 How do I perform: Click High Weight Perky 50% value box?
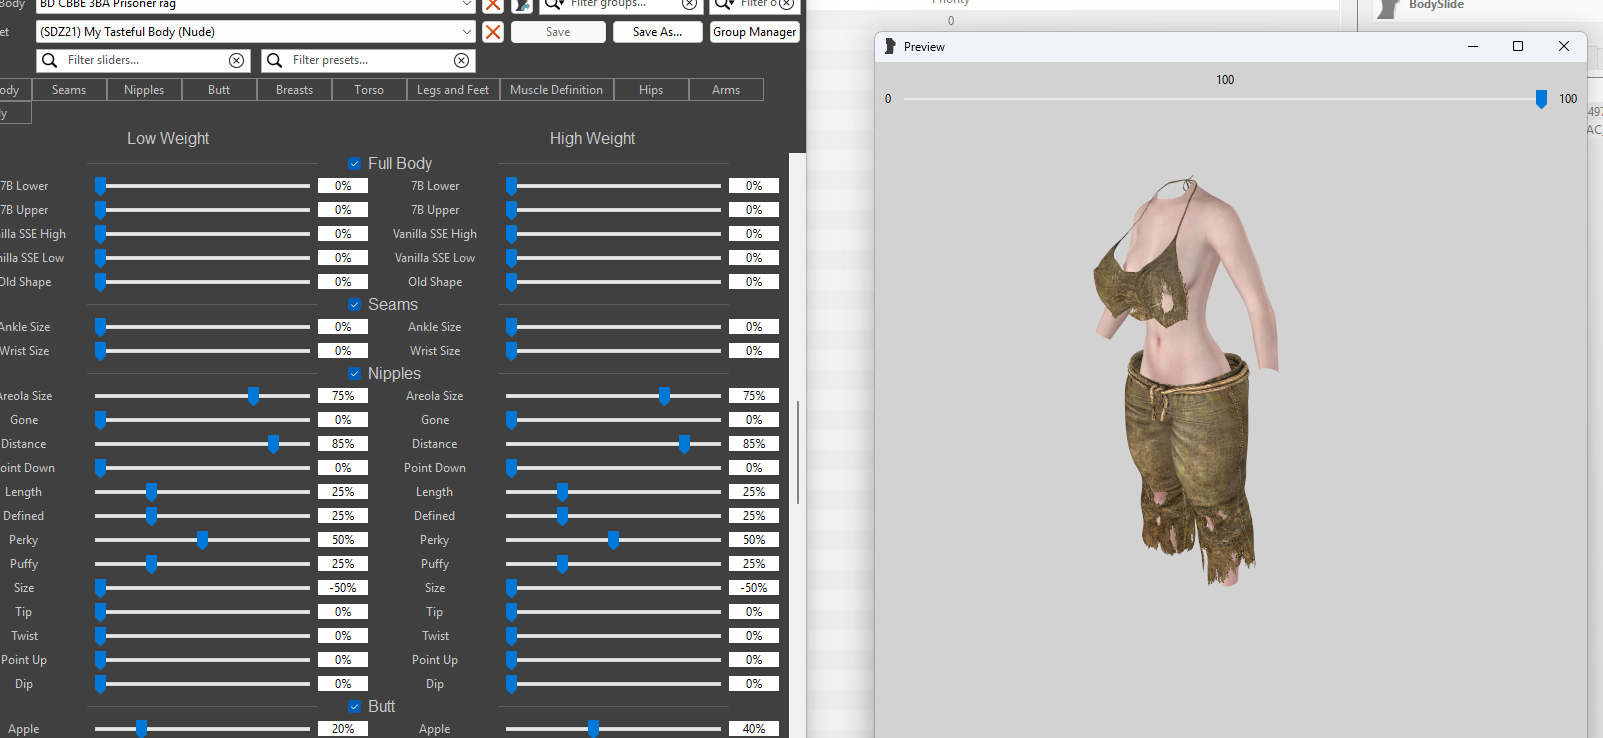[x=754, y=540]
